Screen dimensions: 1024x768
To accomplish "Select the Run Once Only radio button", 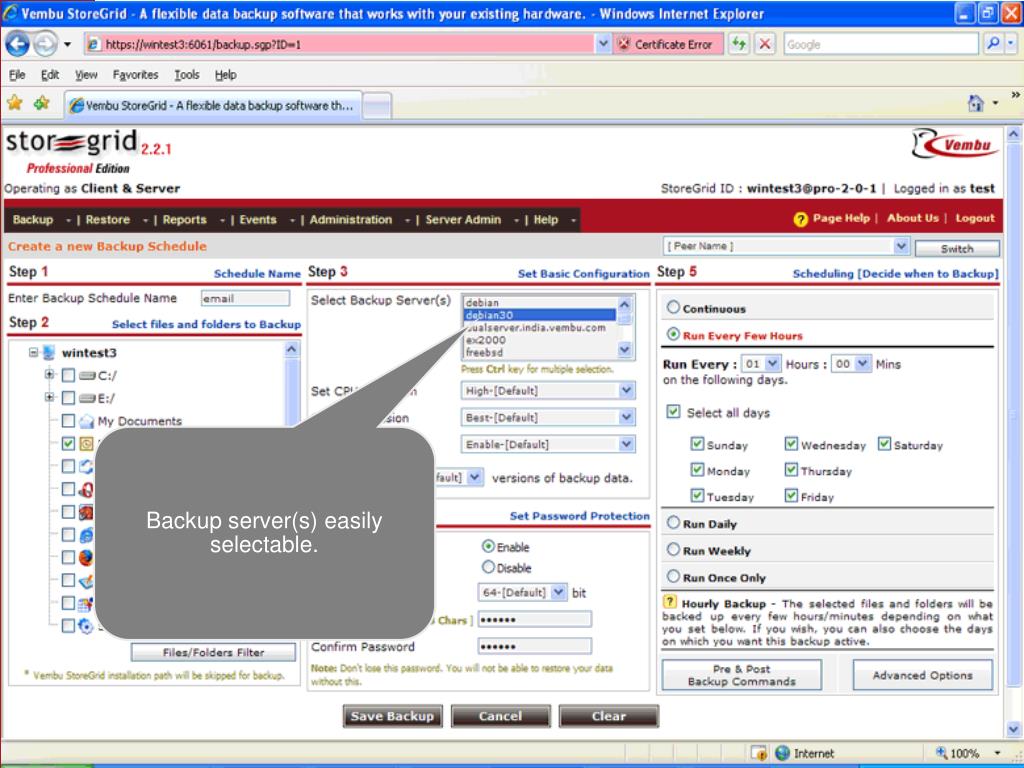I will 673,576.
